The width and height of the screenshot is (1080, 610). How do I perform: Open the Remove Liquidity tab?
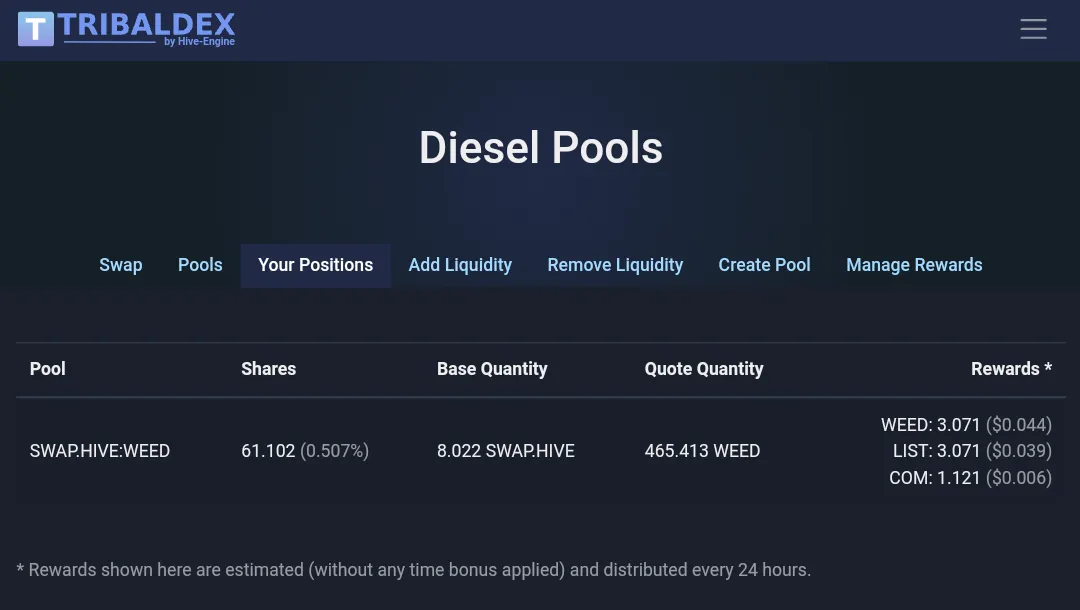(615, 265)
